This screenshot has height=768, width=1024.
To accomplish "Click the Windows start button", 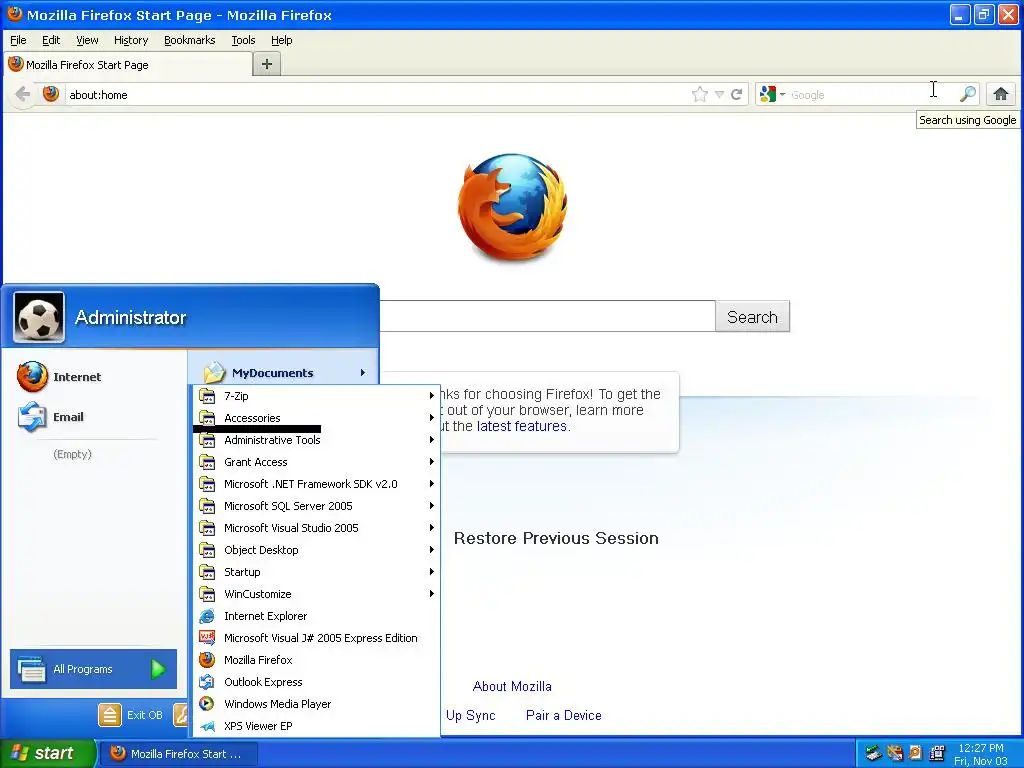I will point(47,753).
